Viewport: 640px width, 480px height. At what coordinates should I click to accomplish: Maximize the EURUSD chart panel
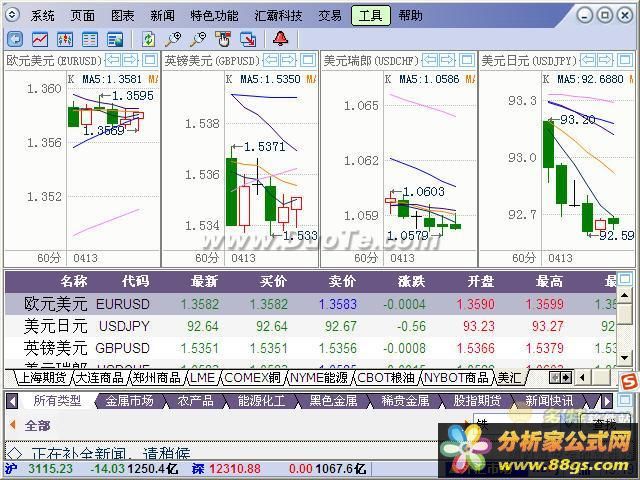pyautogui.click(x=150, y=60)
